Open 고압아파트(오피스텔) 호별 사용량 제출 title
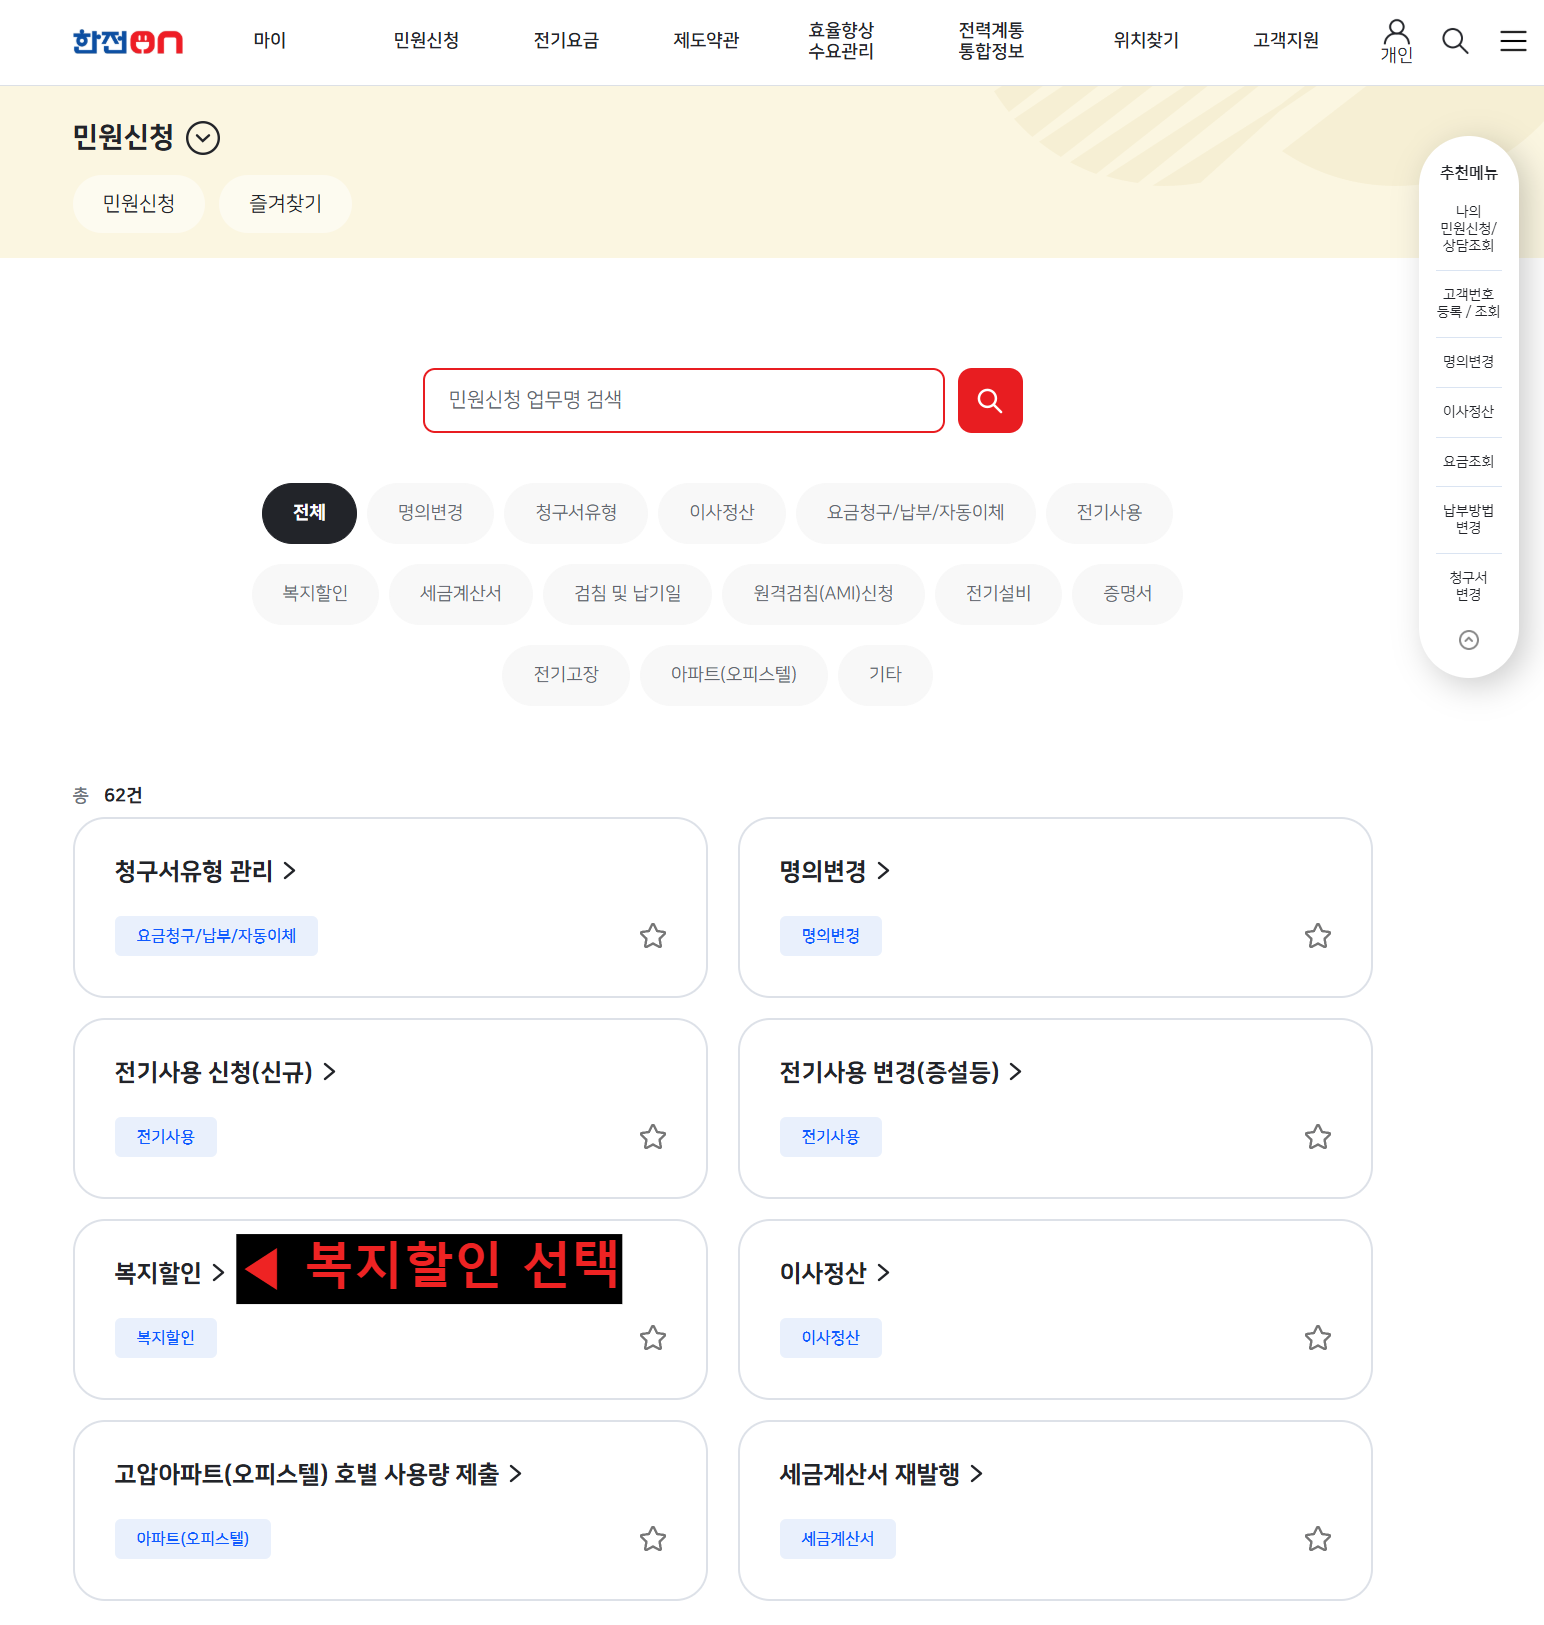This screenshot has height=1625, width=1544. tap(318, 1474)
